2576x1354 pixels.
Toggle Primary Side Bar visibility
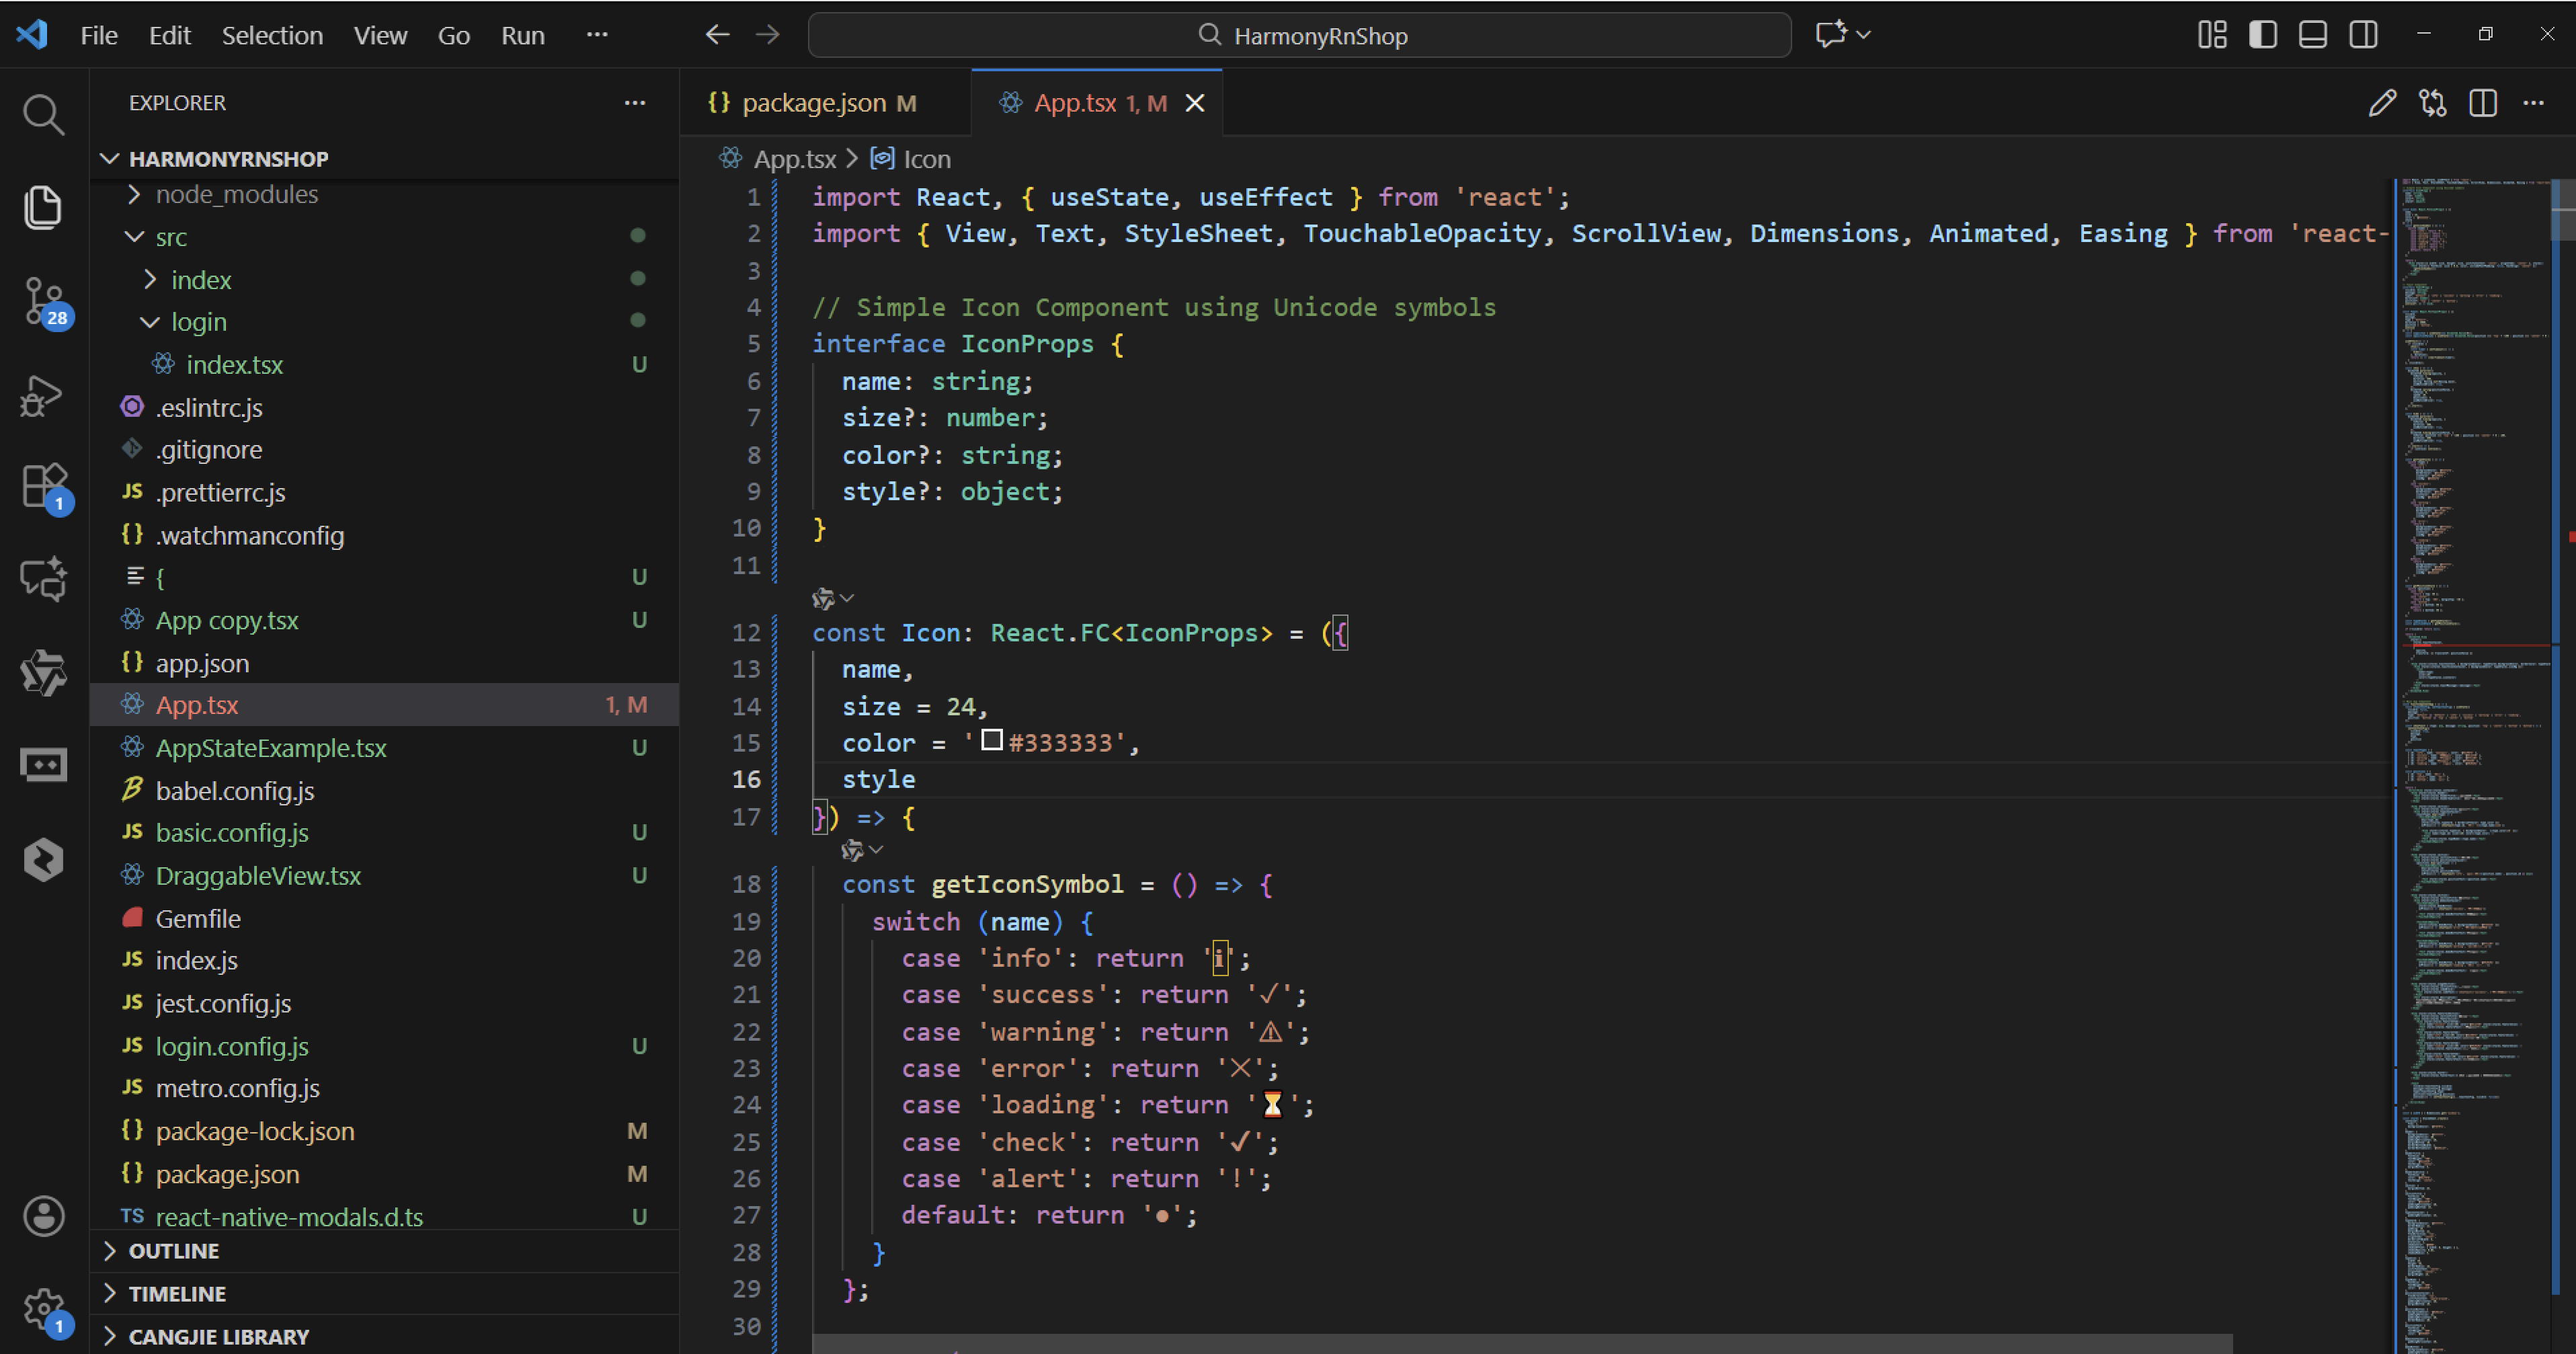2263,35
